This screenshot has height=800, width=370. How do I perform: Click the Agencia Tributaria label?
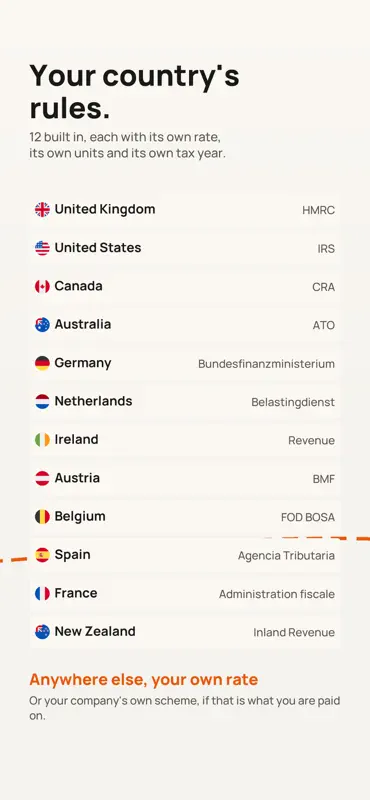(286, 556)
